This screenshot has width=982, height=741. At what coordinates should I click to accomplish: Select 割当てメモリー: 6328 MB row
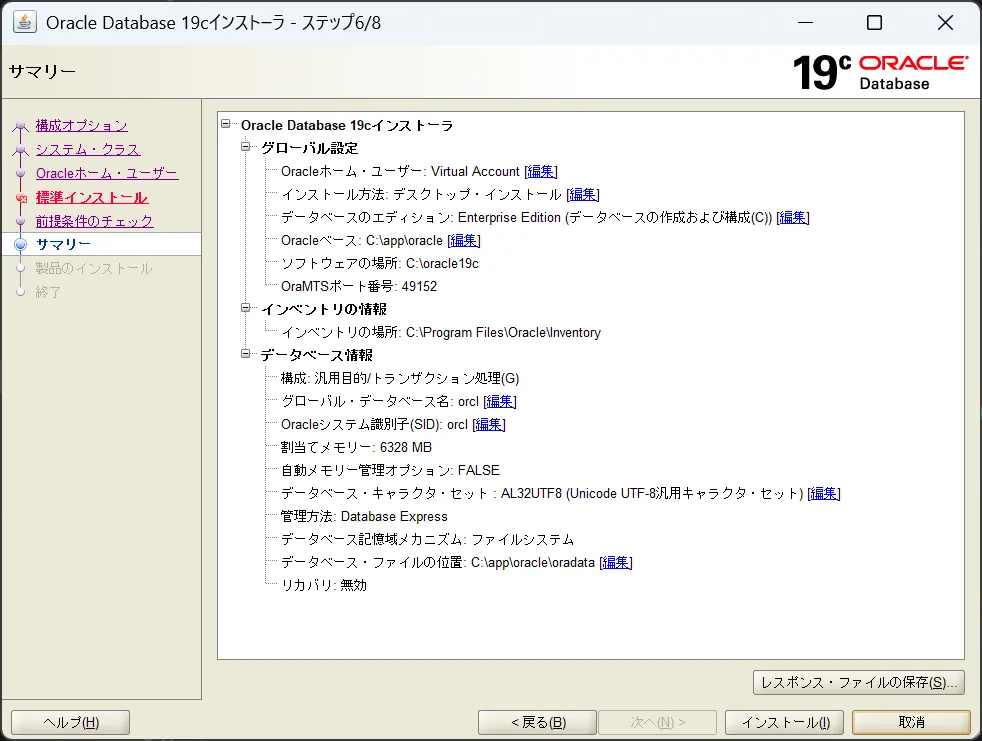[356, 447]
